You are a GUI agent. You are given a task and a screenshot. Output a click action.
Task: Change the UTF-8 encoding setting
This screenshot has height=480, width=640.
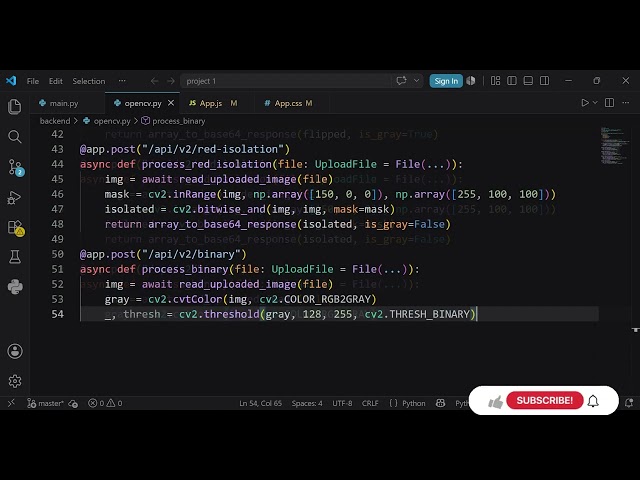(342, 403)
